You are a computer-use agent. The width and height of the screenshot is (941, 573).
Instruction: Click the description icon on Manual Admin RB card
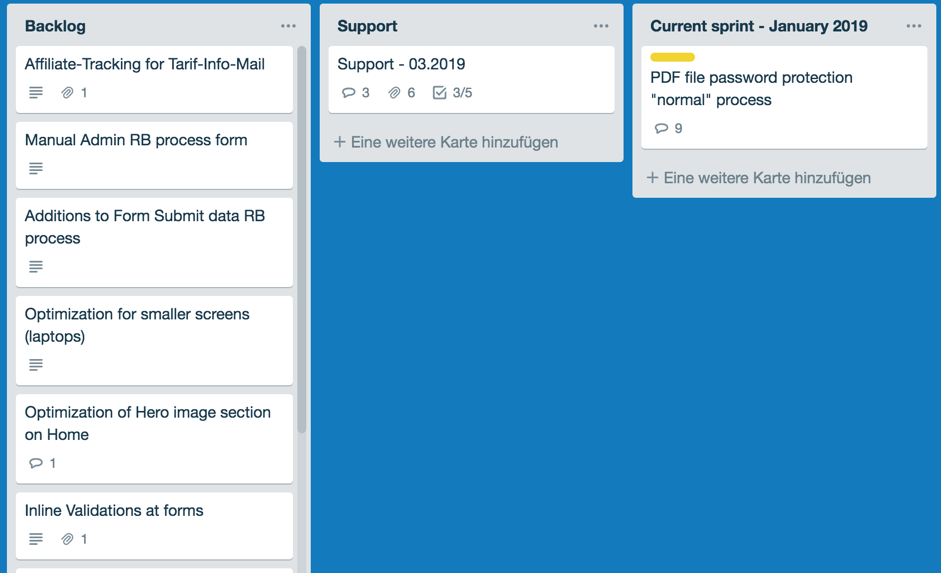pyautogui.click(x=36, y=169)
